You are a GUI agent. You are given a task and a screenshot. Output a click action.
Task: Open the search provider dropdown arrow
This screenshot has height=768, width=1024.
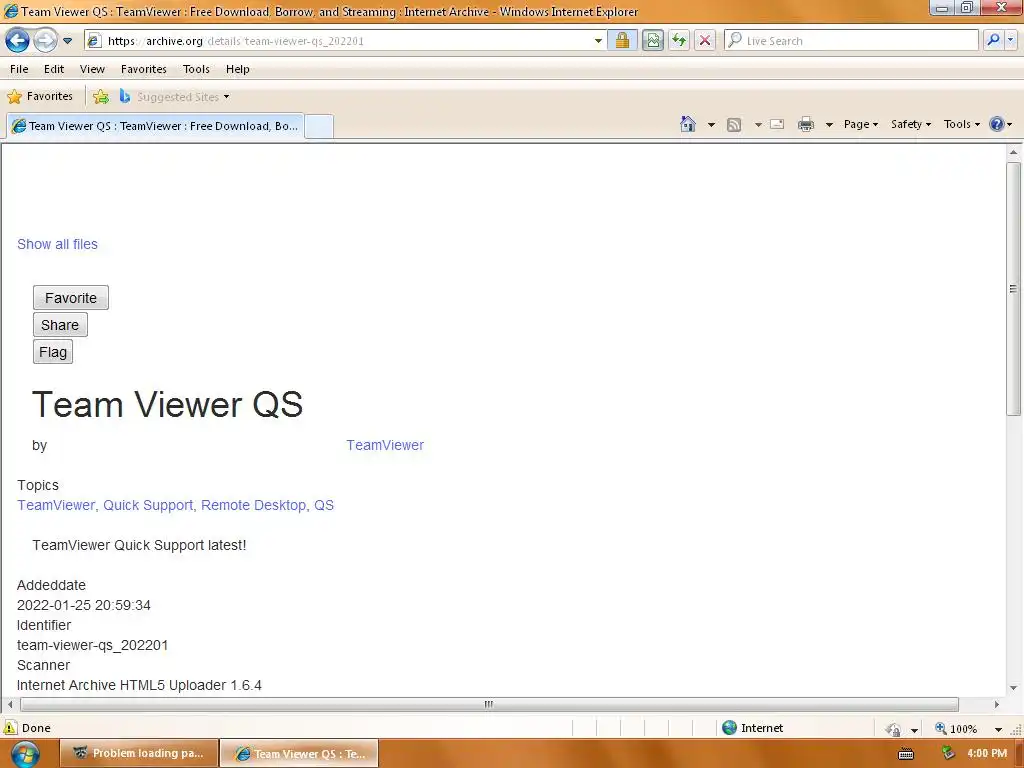[1011, 40]
